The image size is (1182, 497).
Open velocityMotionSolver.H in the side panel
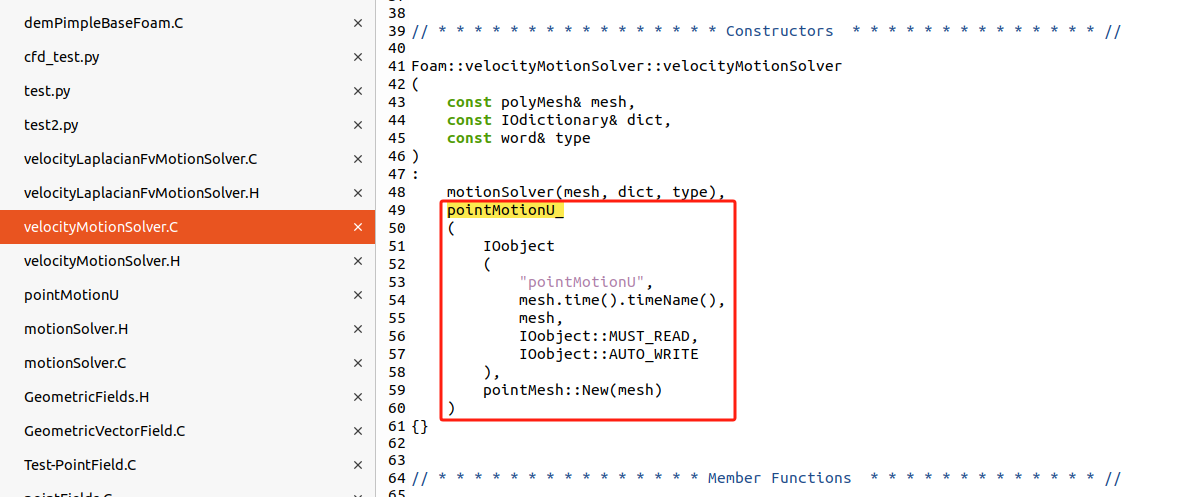pos(102,261)
